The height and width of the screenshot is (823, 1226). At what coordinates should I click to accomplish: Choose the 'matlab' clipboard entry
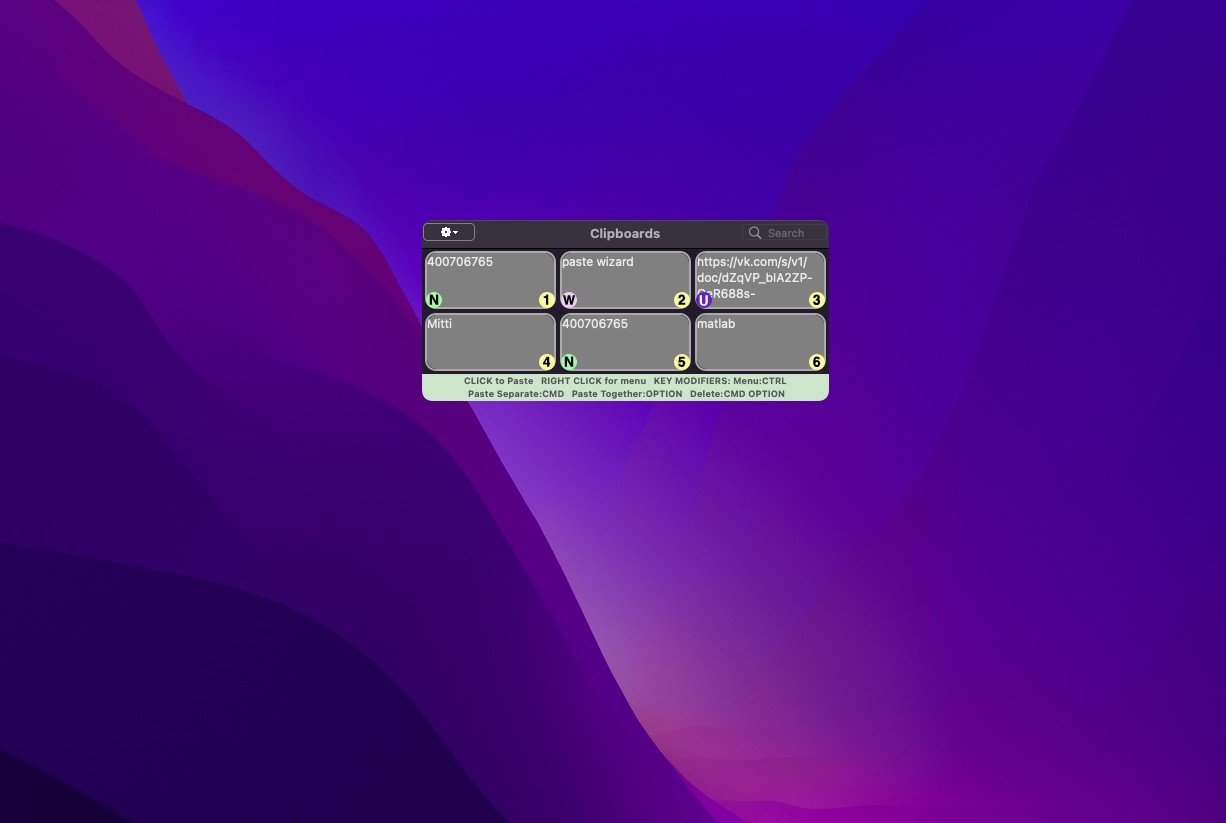759,340
